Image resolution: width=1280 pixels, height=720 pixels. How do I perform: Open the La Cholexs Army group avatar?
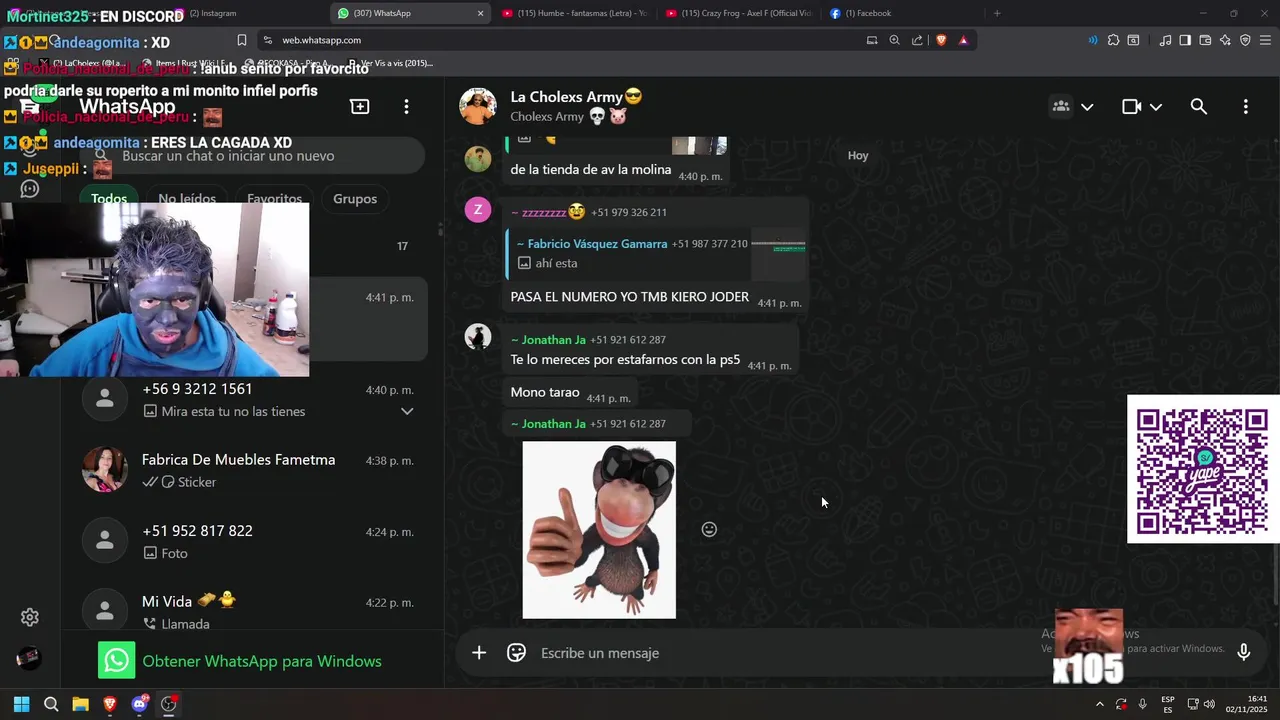(478, 106)
